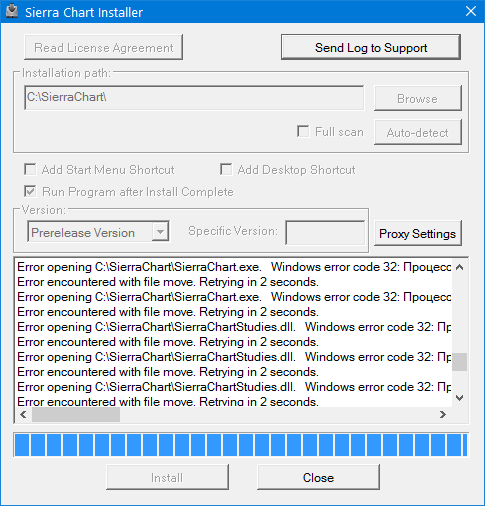Viewport: 485px width, 506px height.
Task: Close the Sierra Chart Installer window via X
Action: pos(471,11)
